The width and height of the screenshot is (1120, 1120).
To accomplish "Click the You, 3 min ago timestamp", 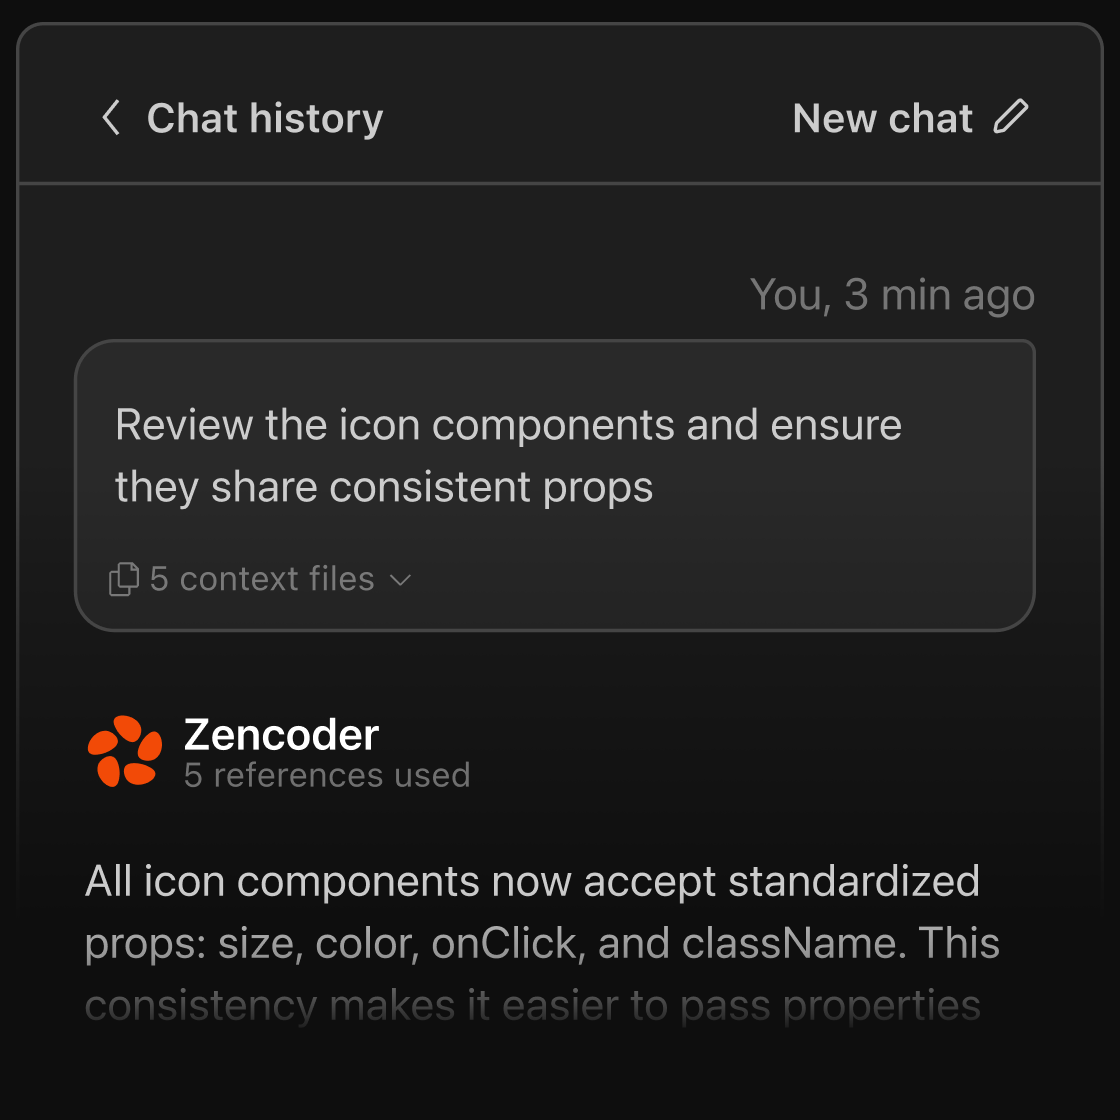I will (x=893, y=294).
